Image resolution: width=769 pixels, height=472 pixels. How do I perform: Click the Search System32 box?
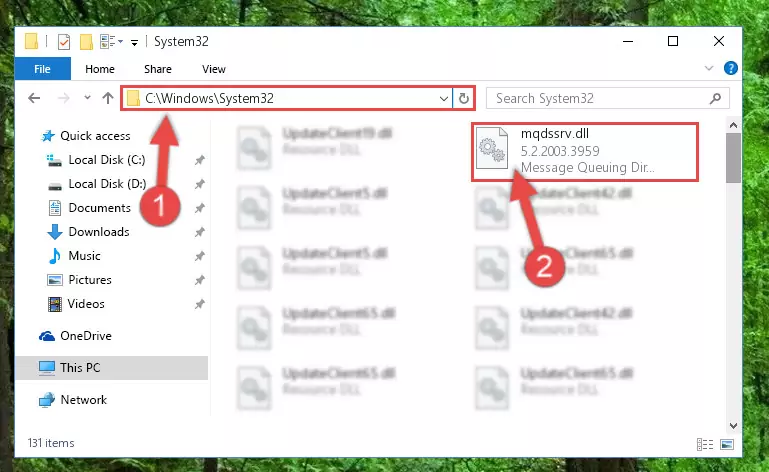coord(608,99)
